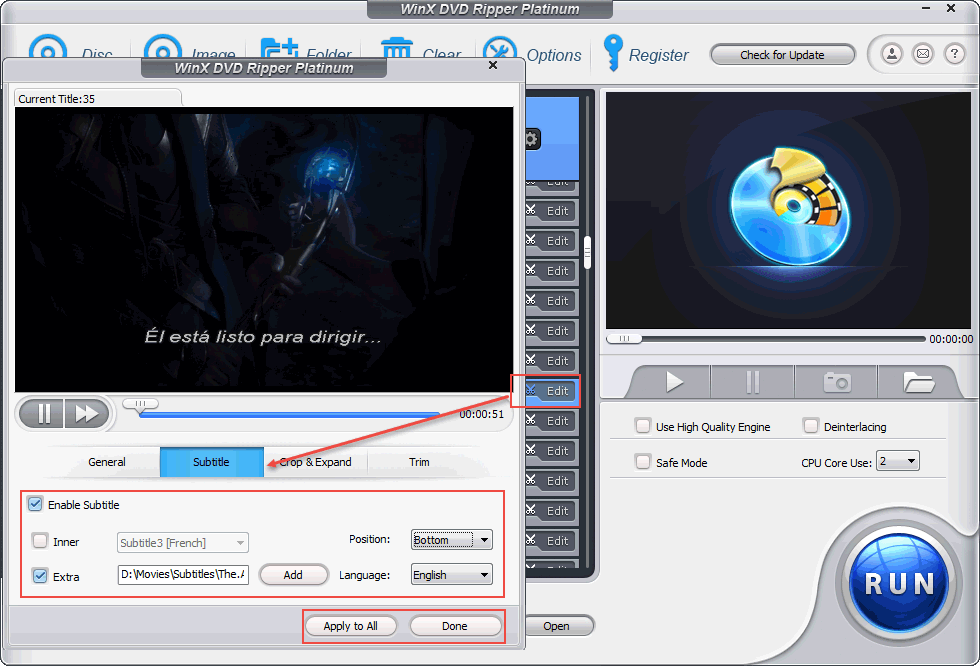Click the Apply to All button
The width and height of the screenshot is (980, 666).
pyautogui.click(x=351, y=626)
